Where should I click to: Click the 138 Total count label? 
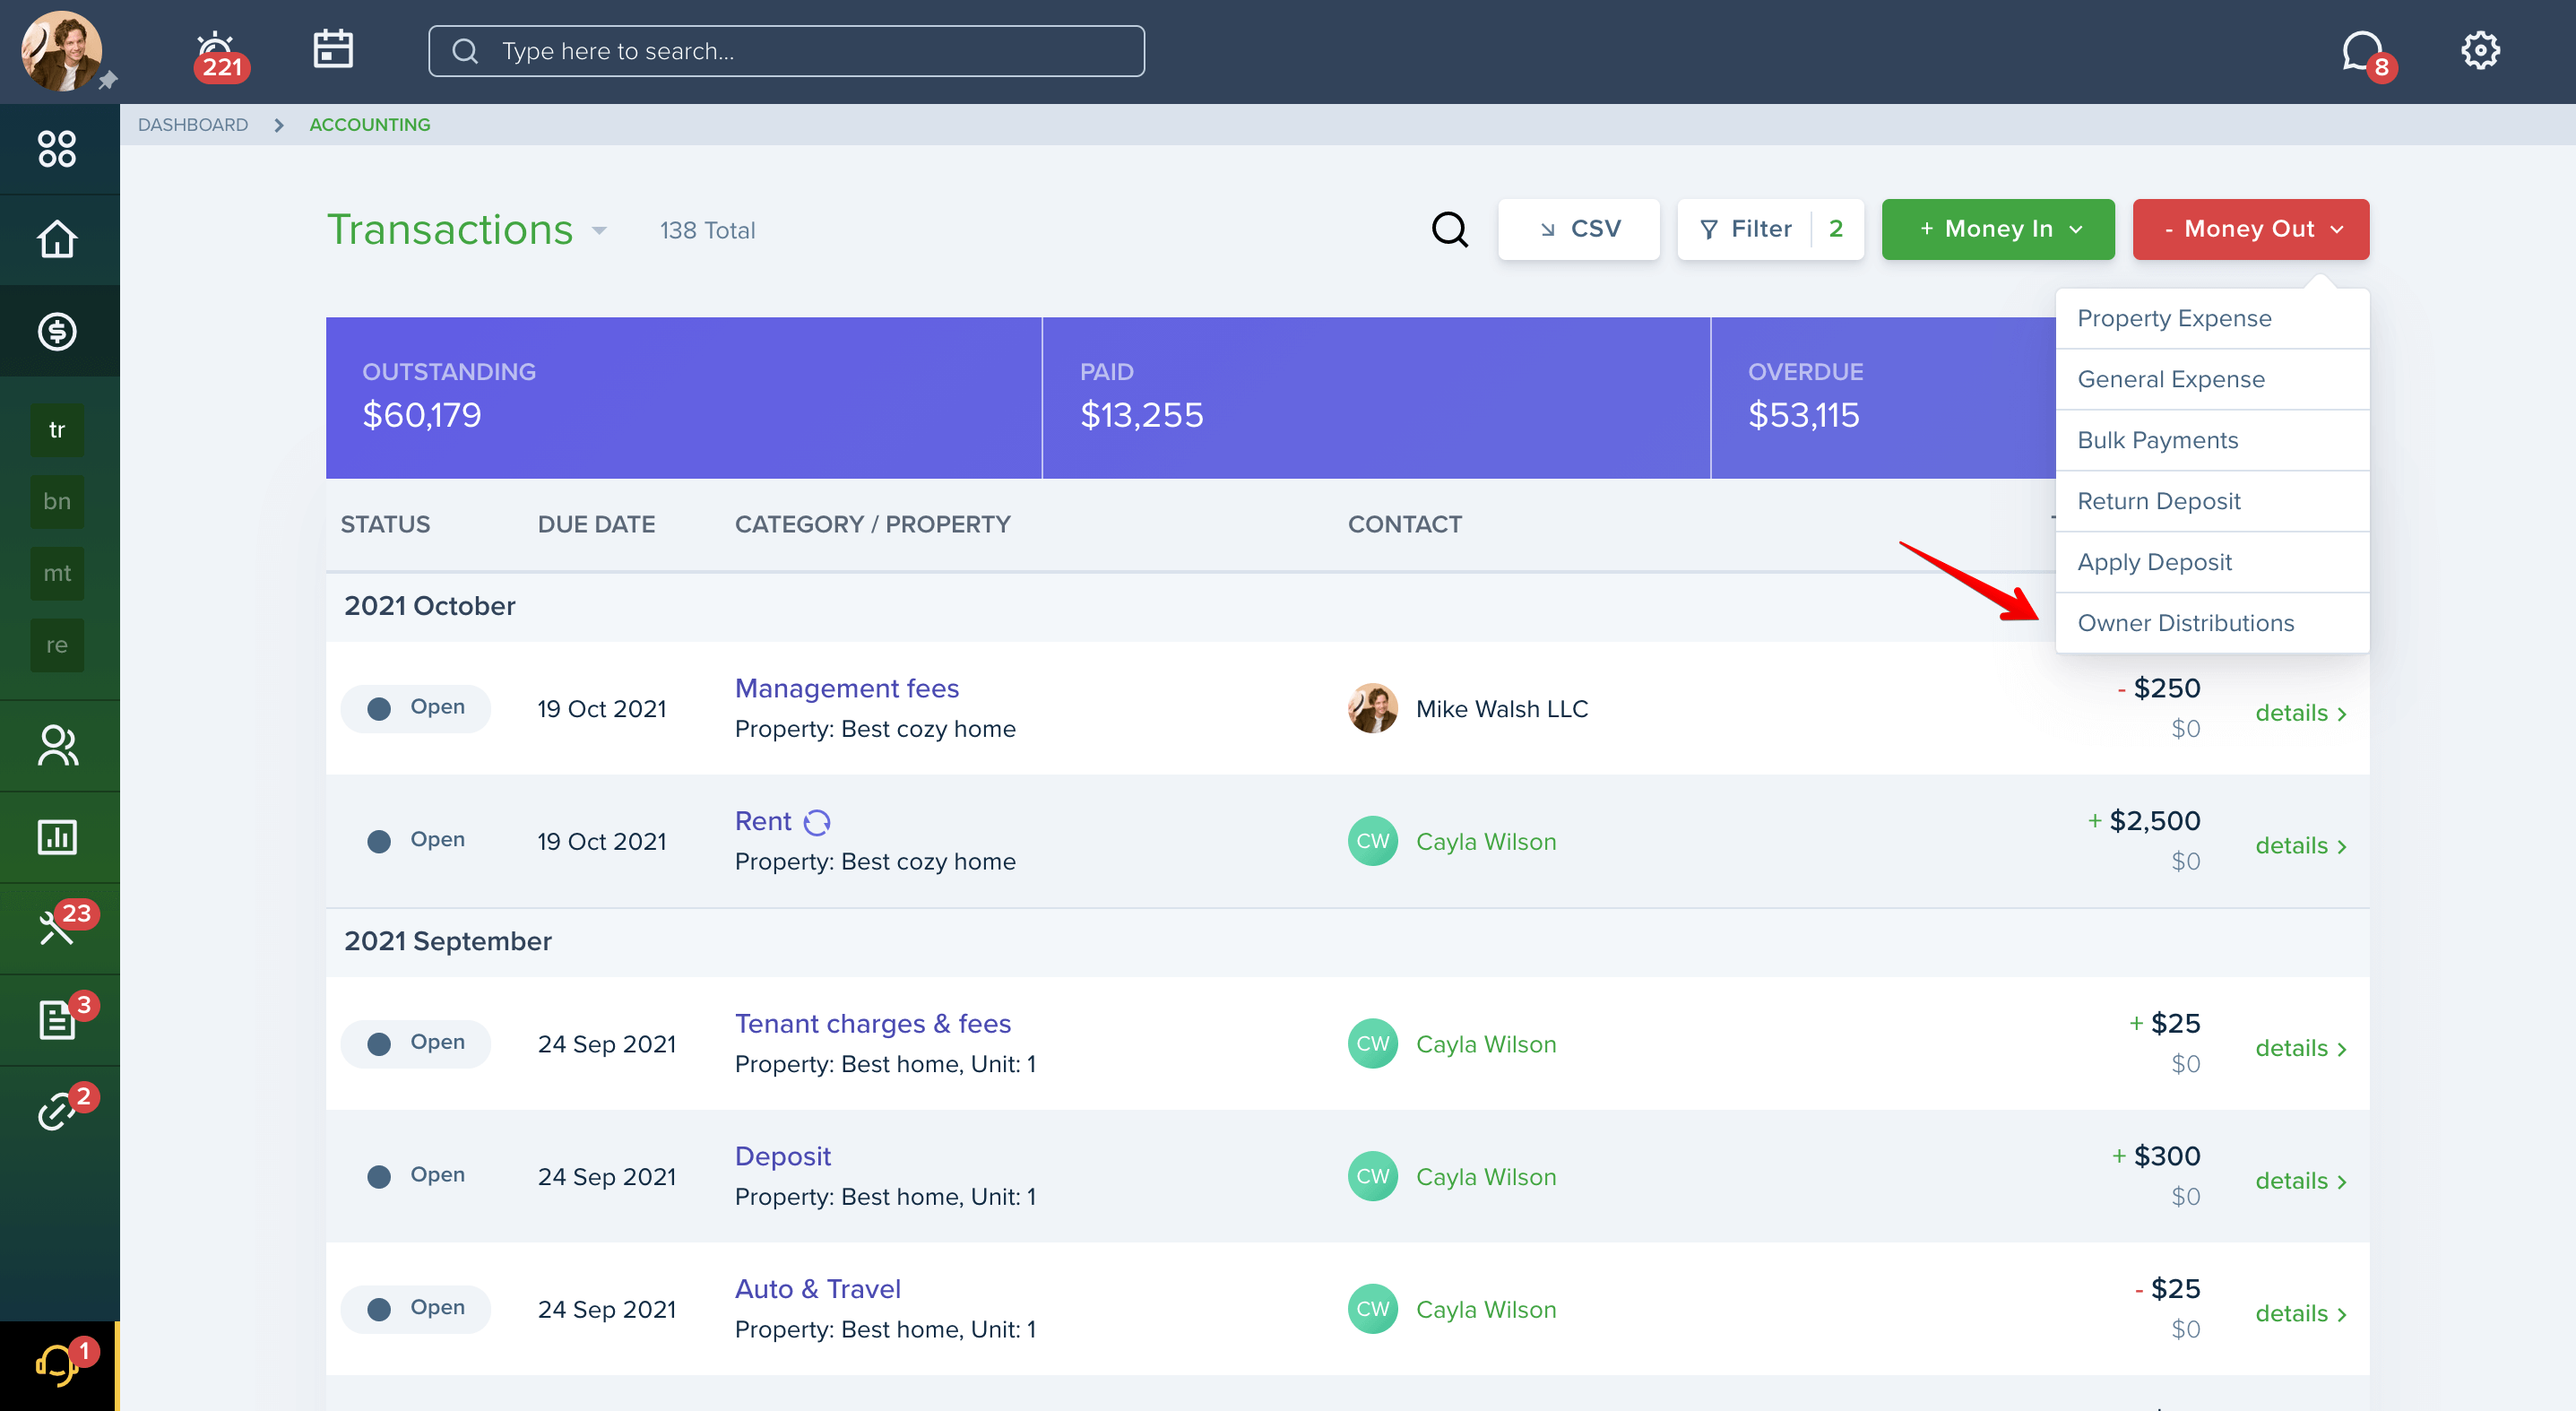(x=707, y=230)
